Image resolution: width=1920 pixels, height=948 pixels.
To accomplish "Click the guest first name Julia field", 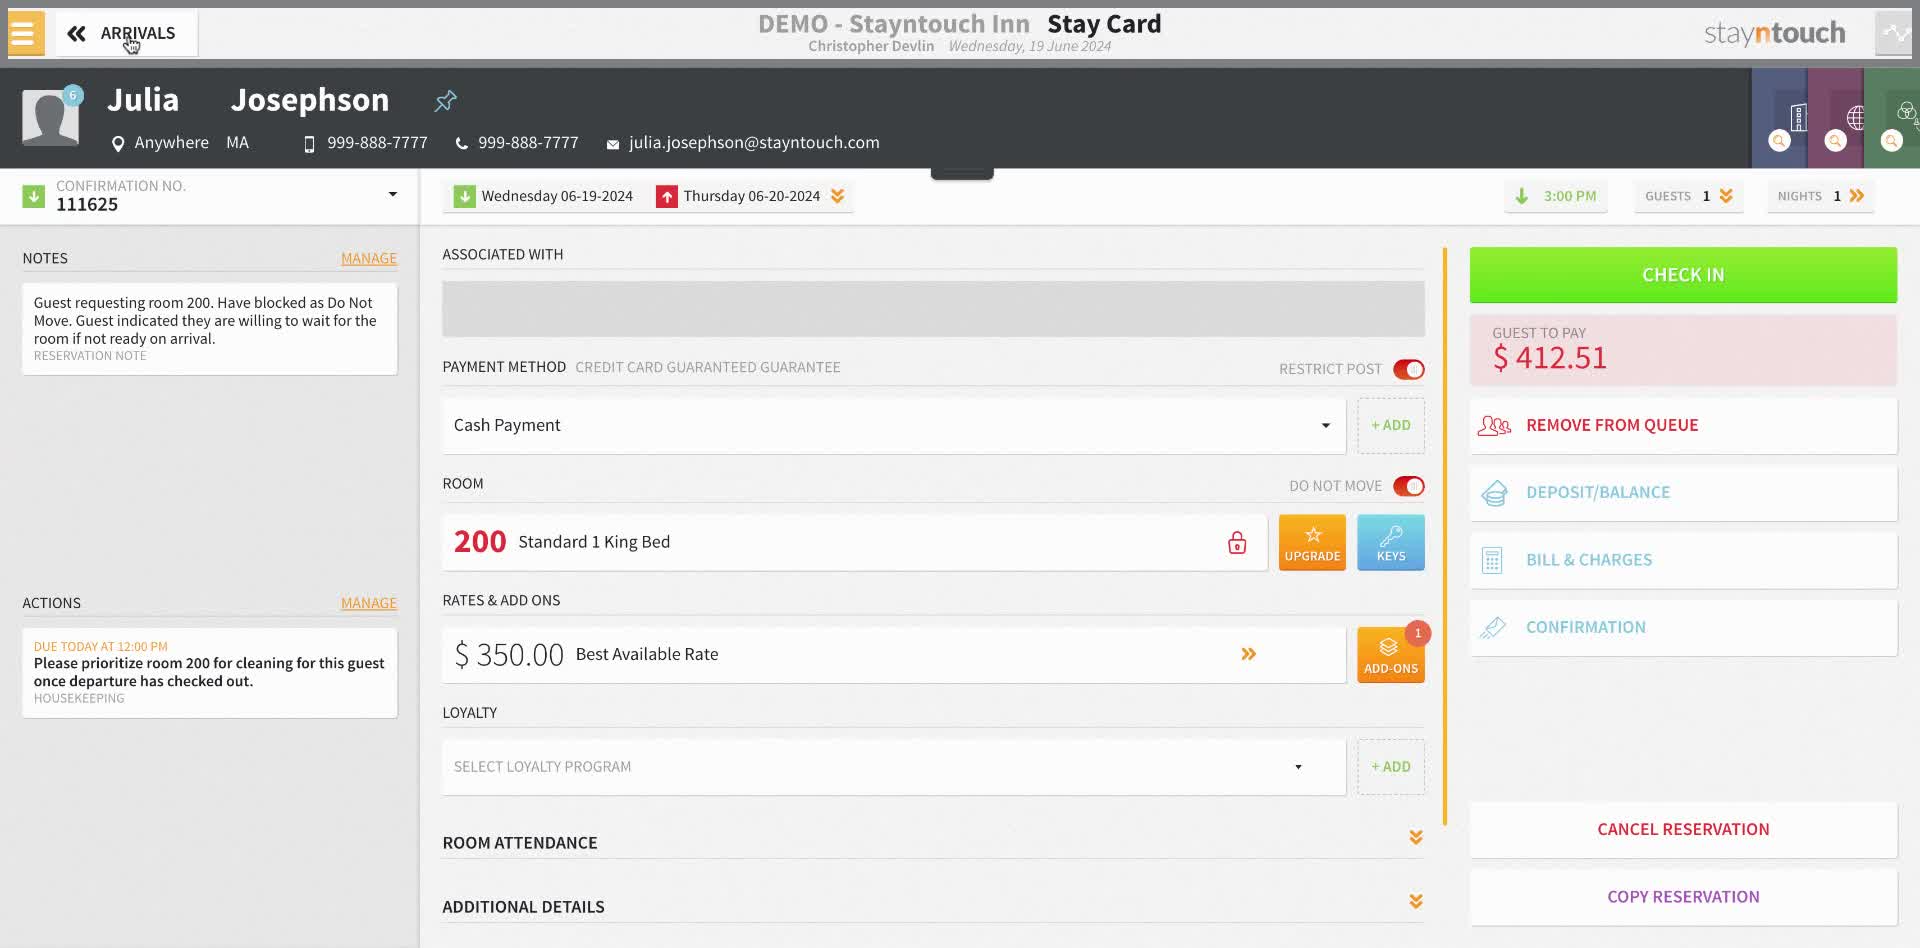I will [x=144, y=100].
